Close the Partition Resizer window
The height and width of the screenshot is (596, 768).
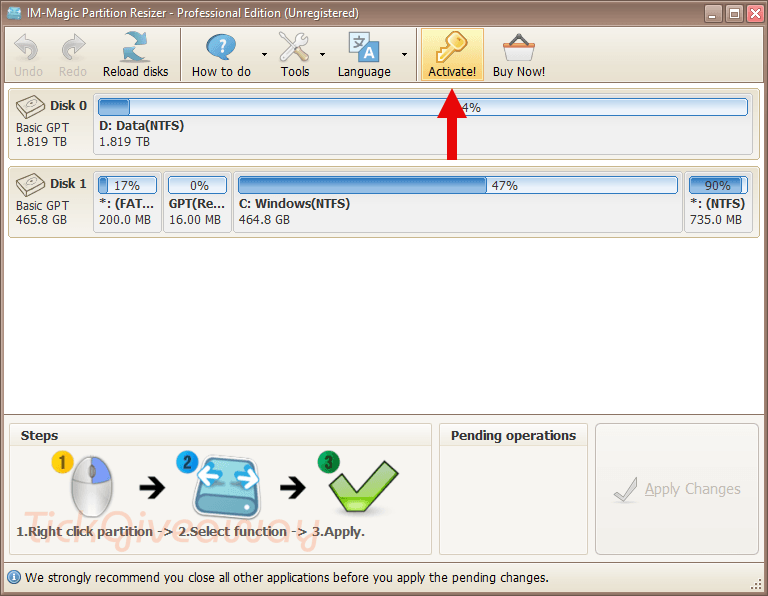point(755,14)
